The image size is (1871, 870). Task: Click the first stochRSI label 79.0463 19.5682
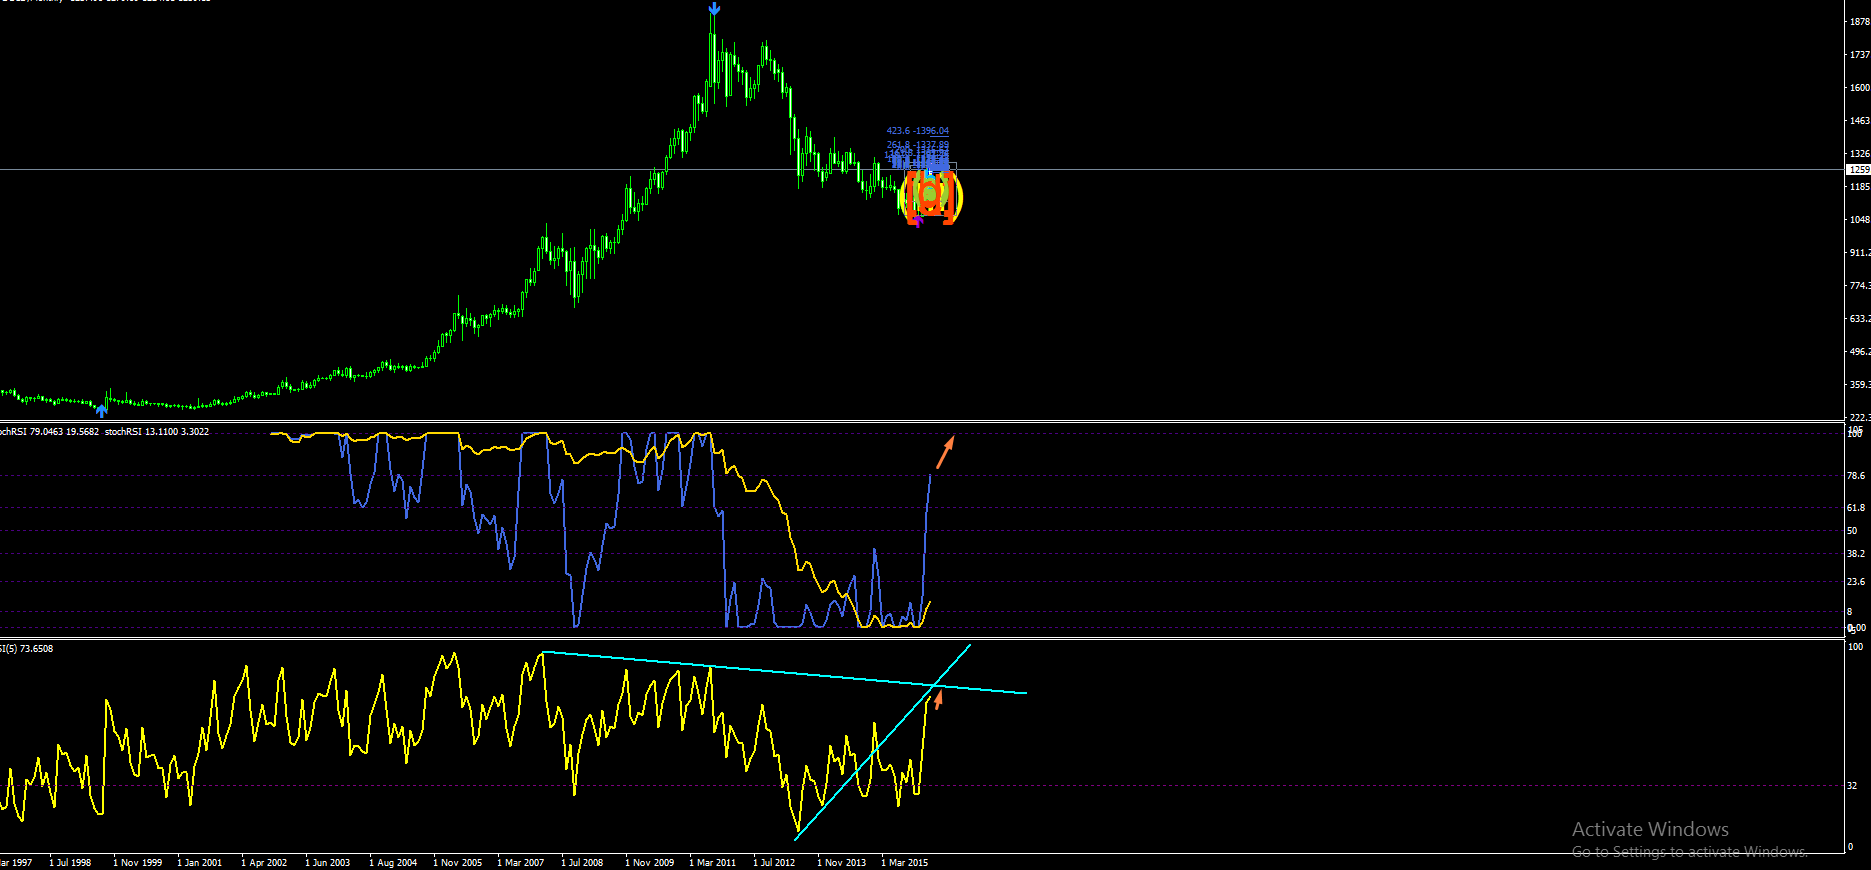point(50,432)
